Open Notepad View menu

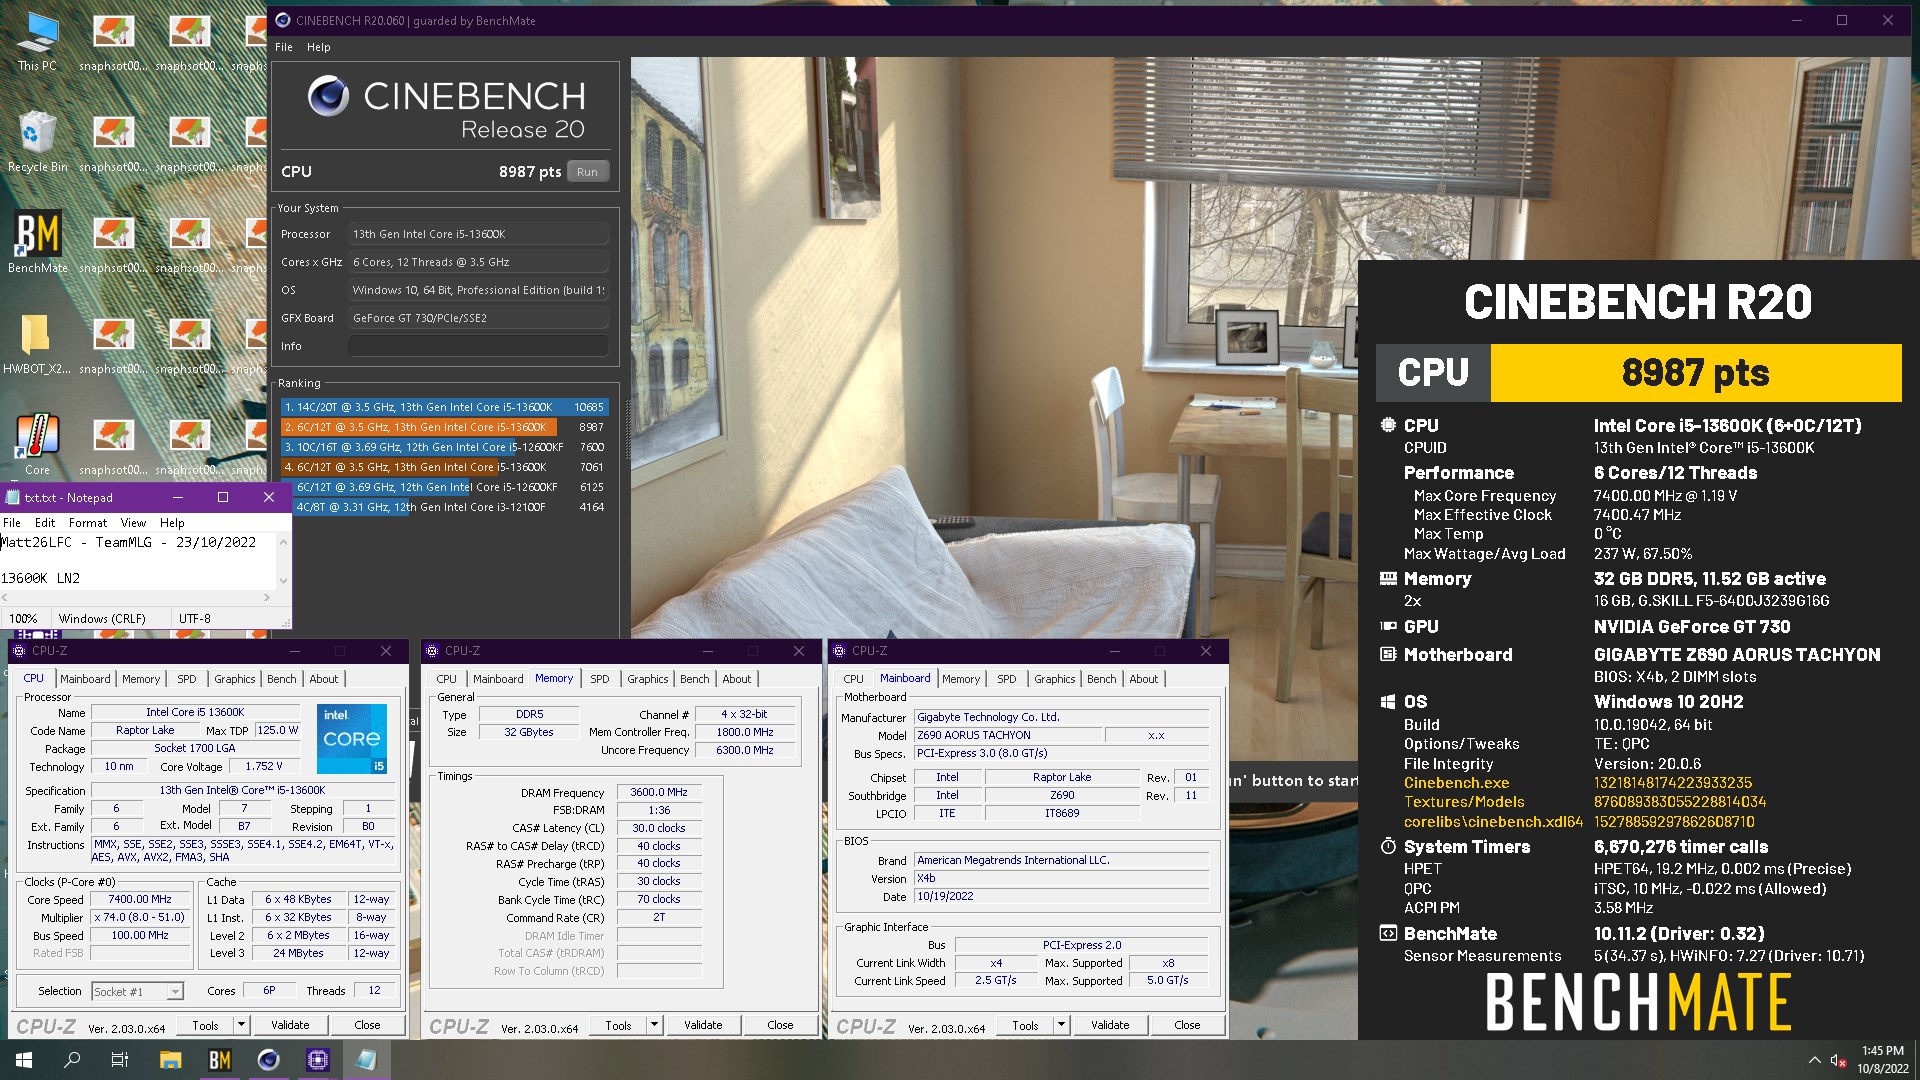click(x=133, y=523)
